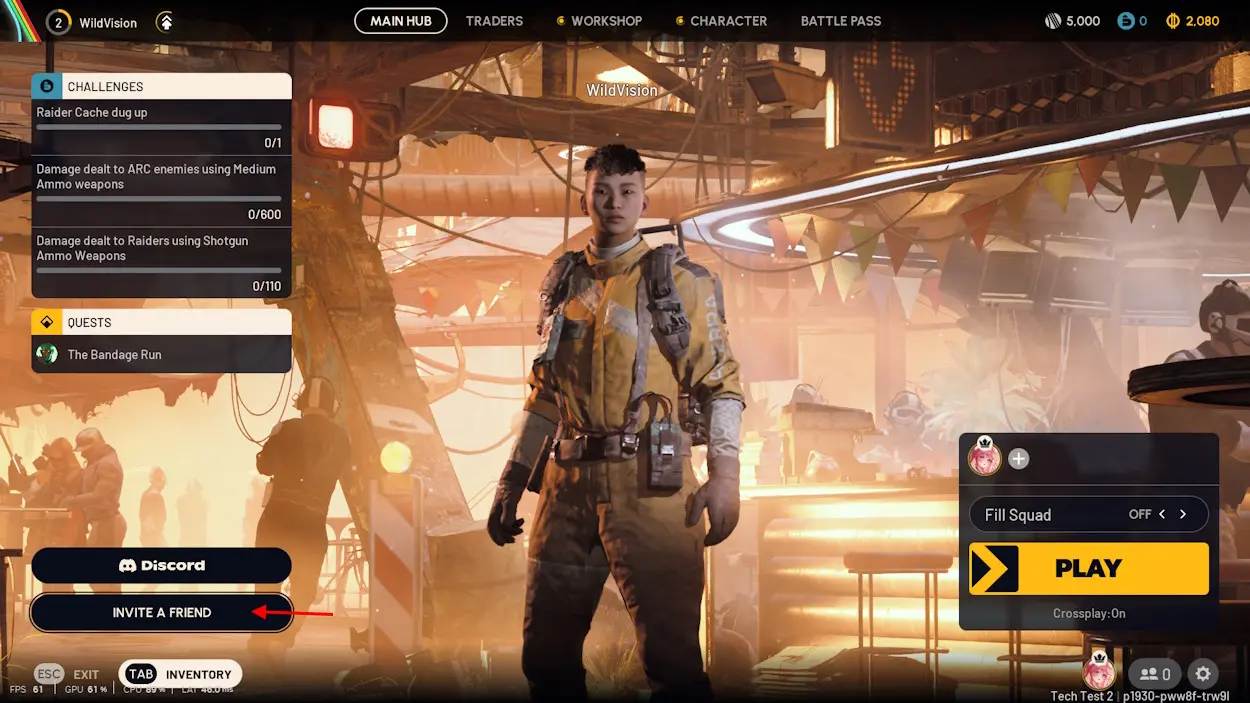Switch to the Traders tab
Viewport: 1250px width, 703px height.
494,21
